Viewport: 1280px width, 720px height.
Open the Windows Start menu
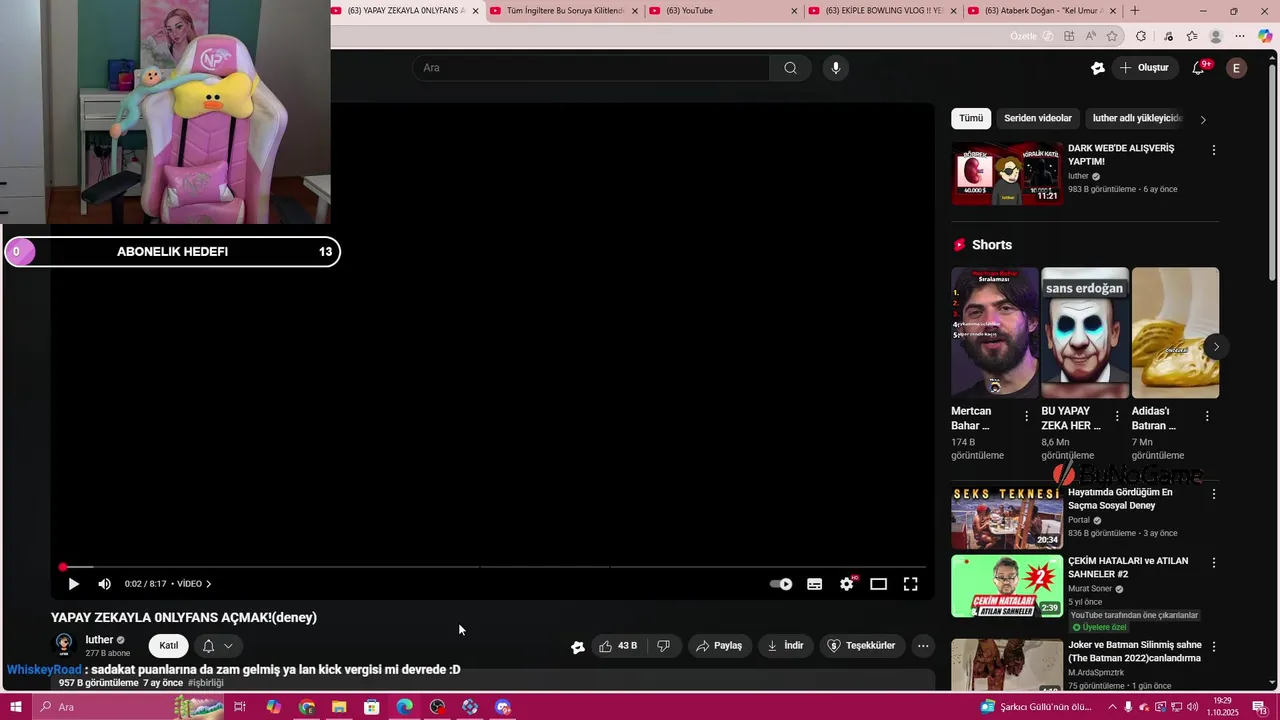(x=16, y=707)
